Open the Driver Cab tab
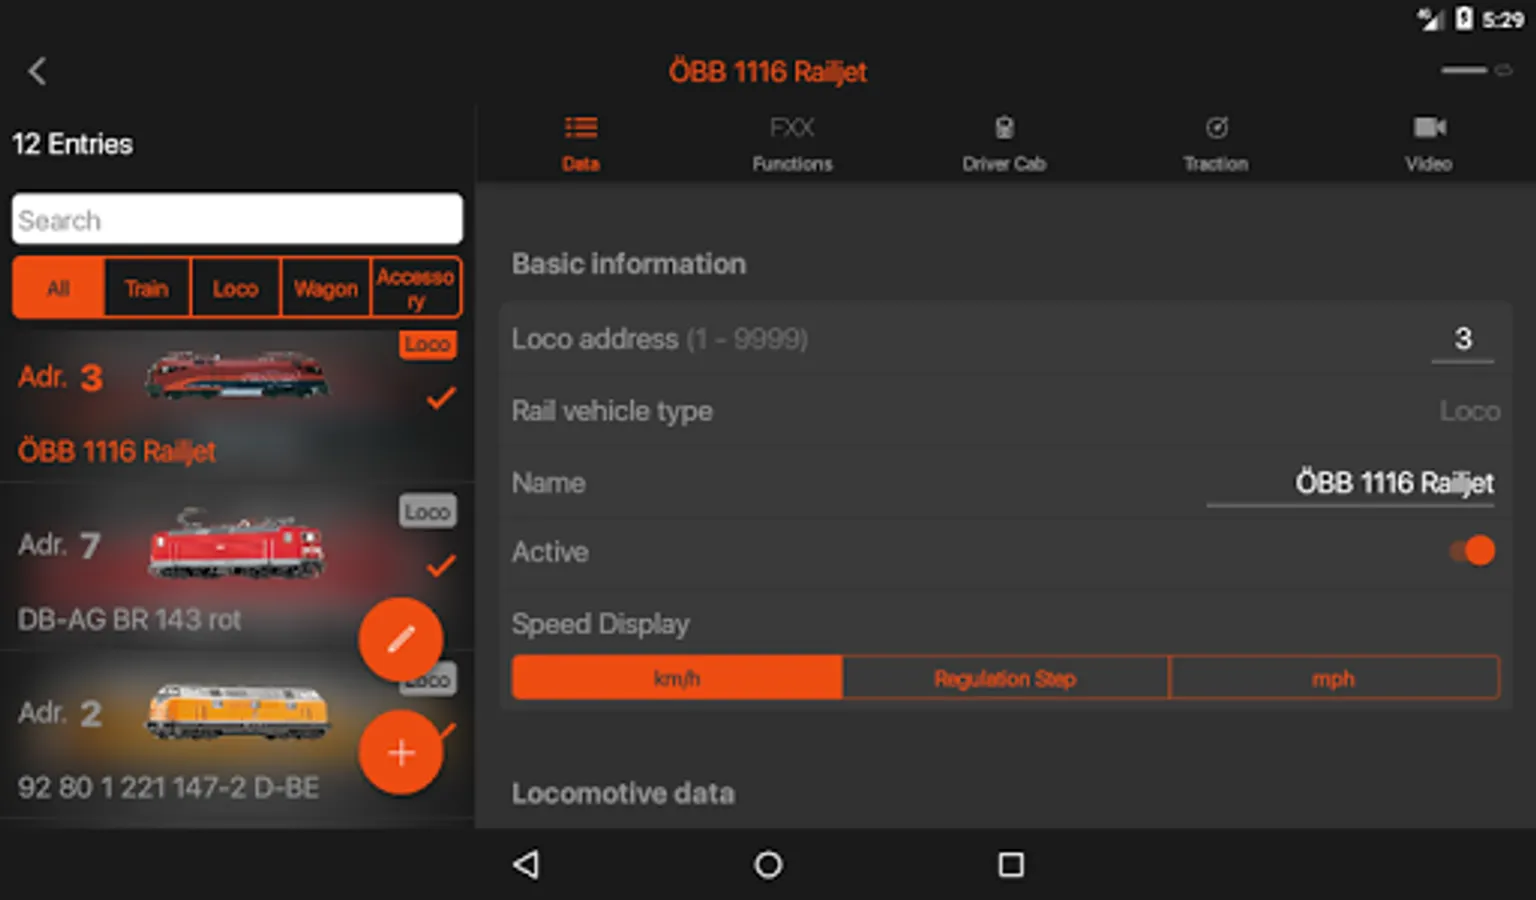 click(x=1004, y=144)
